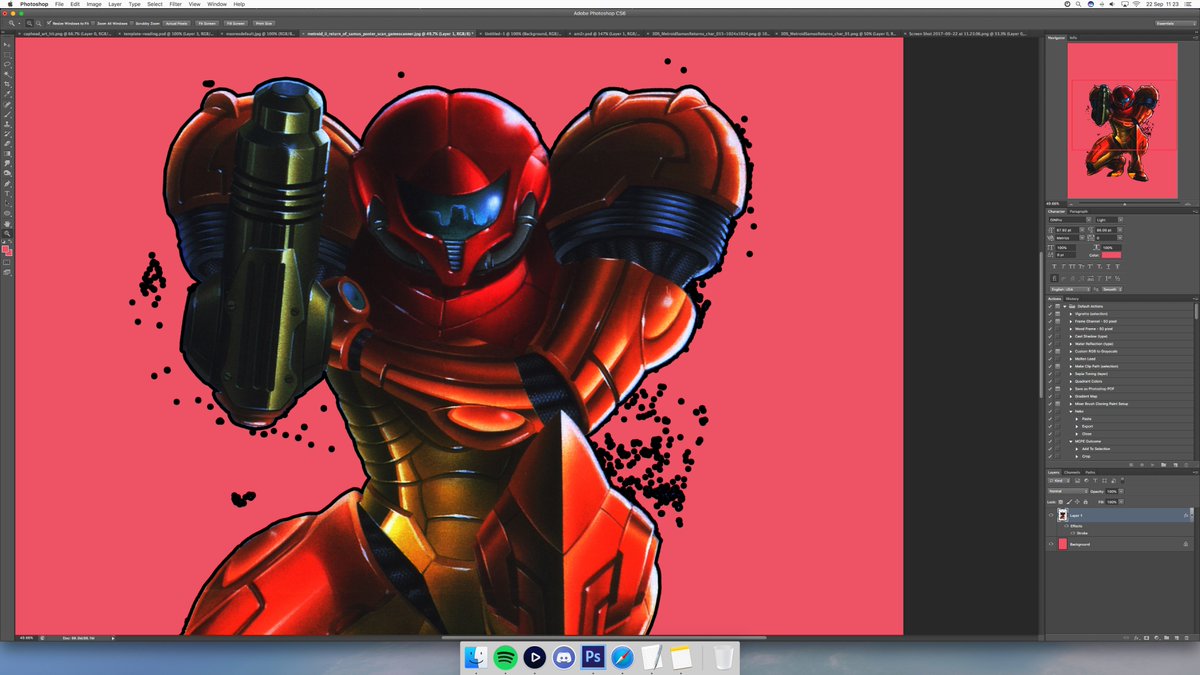
Task: Open the English: USA language dropdown
Action: [x=1070, y=289]
